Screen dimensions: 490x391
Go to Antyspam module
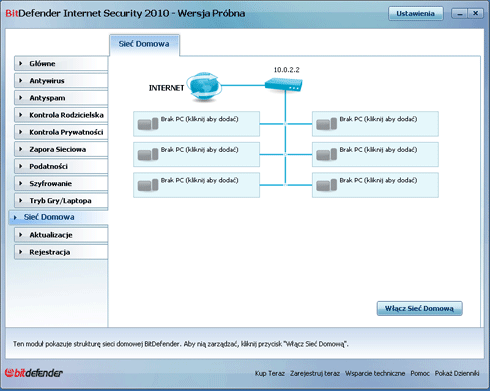pyautogui.click(x=61, y=98)
